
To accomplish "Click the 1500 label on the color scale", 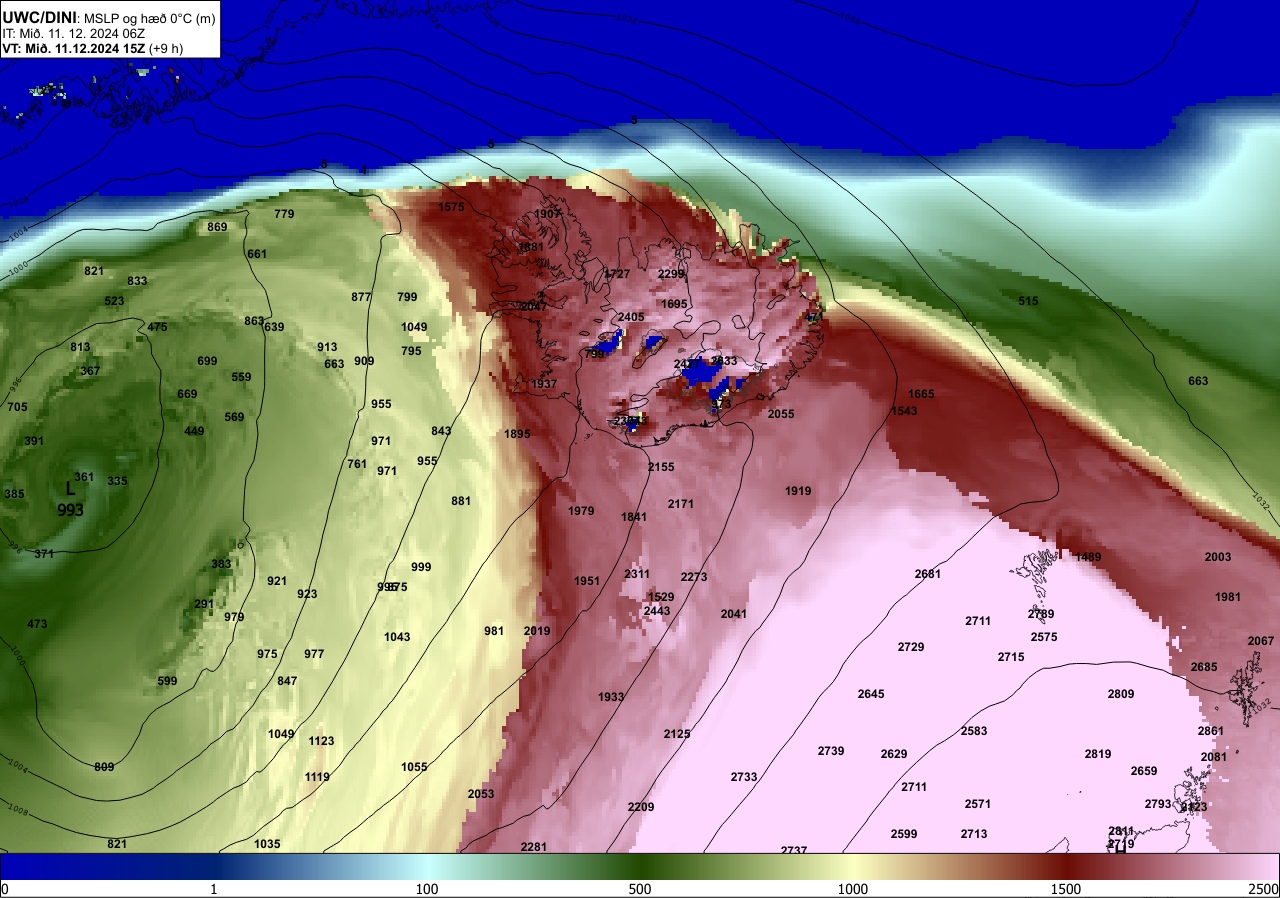I will [x=1066, y=889].
